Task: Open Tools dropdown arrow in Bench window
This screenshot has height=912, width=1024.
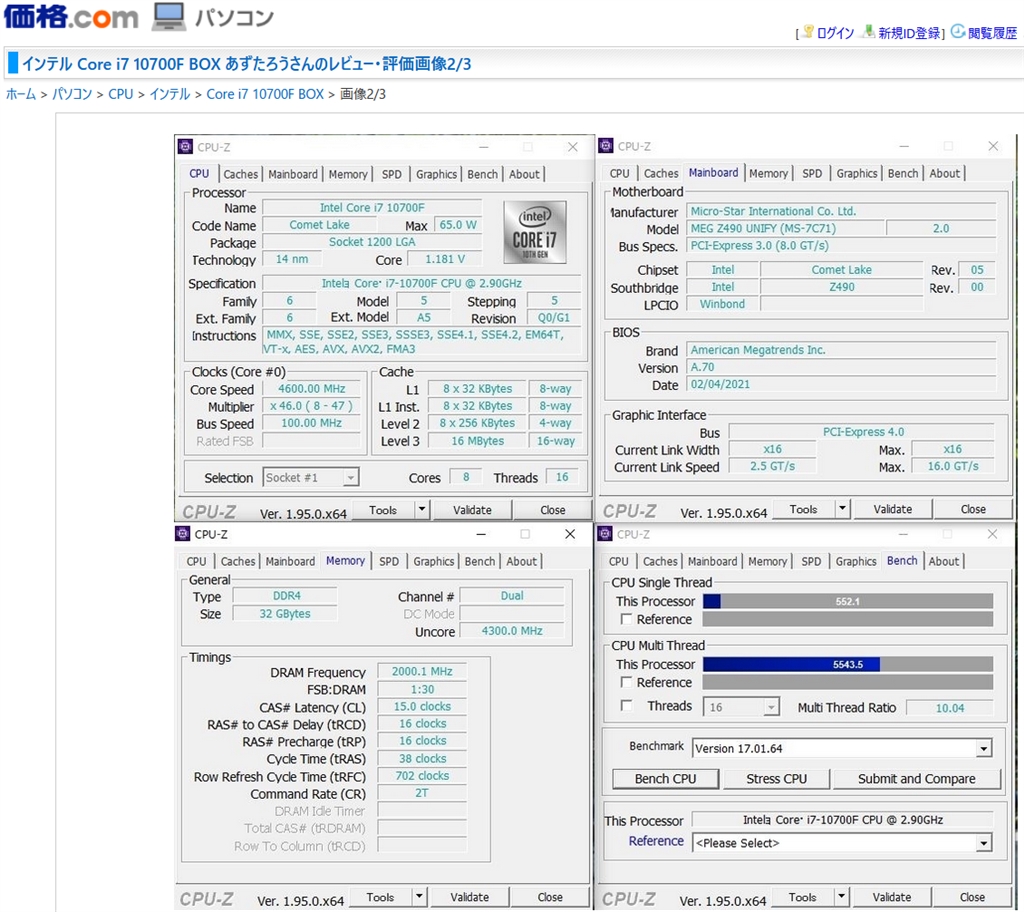Action: tap(841, 897)
